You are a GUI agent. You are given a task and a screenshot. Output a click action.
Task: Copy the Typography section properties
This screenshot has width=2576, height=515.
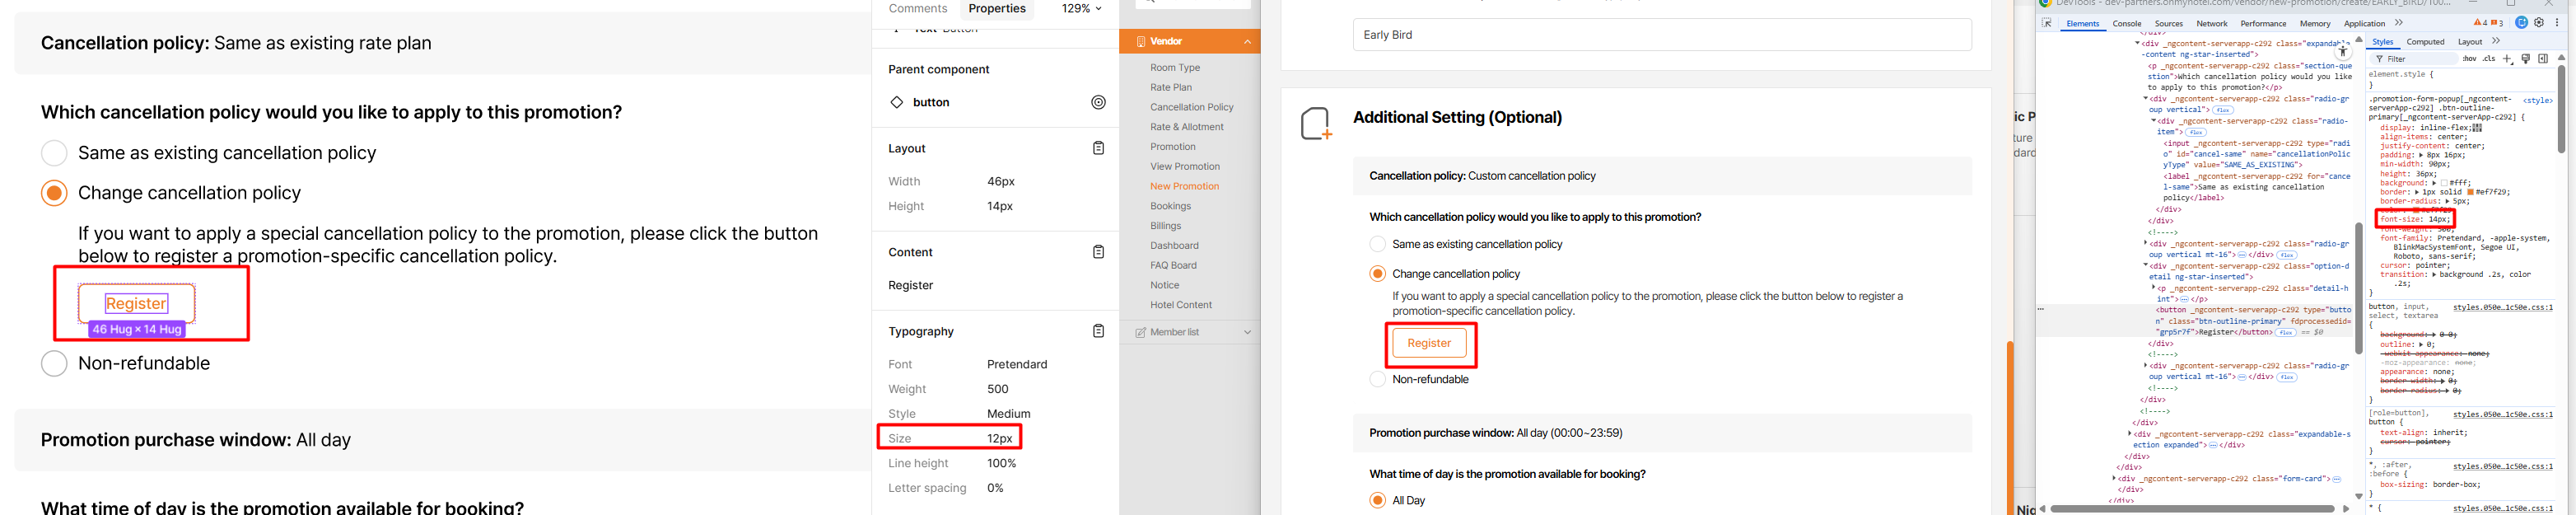tap(1098, 331)
